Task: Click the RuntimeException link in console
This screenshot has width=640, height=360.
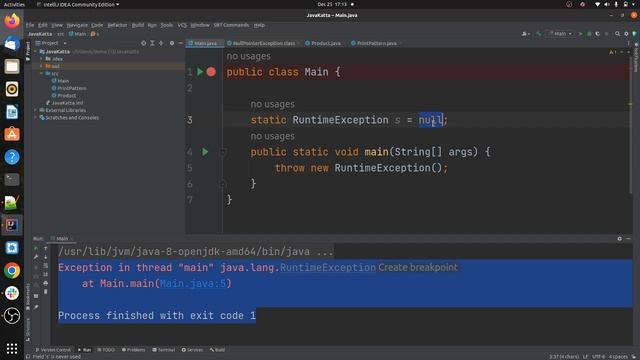Action: point(328,268)
